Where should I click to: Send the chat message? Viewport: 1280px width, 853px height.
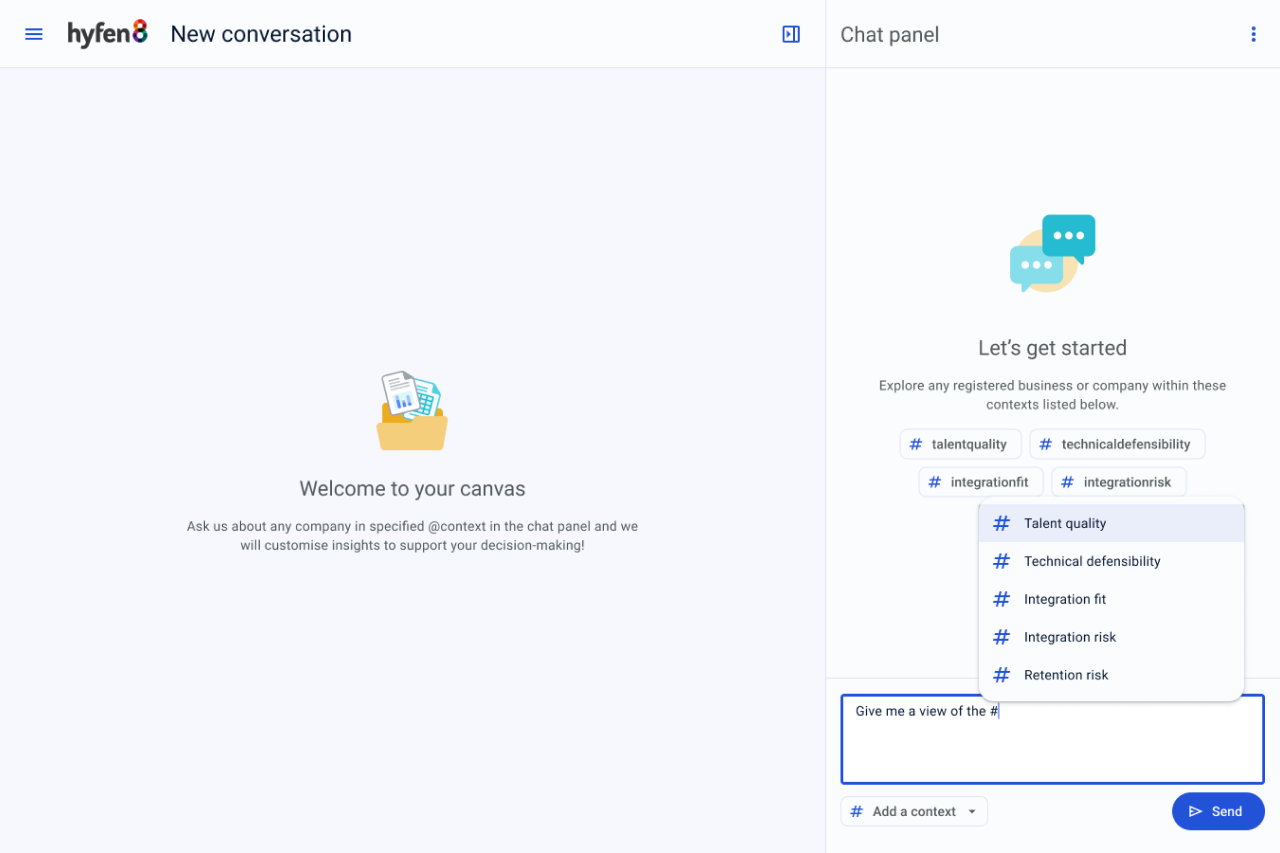[x=1218, y=811]
